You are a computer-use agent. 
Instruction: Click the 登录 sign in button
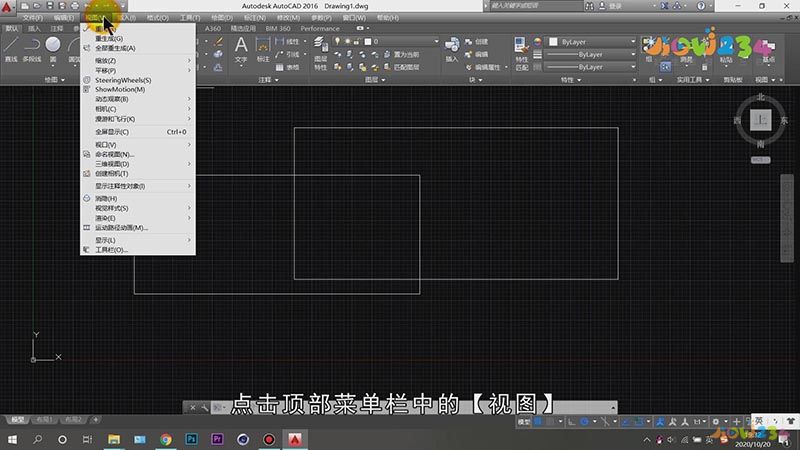[x=616, y=6]
